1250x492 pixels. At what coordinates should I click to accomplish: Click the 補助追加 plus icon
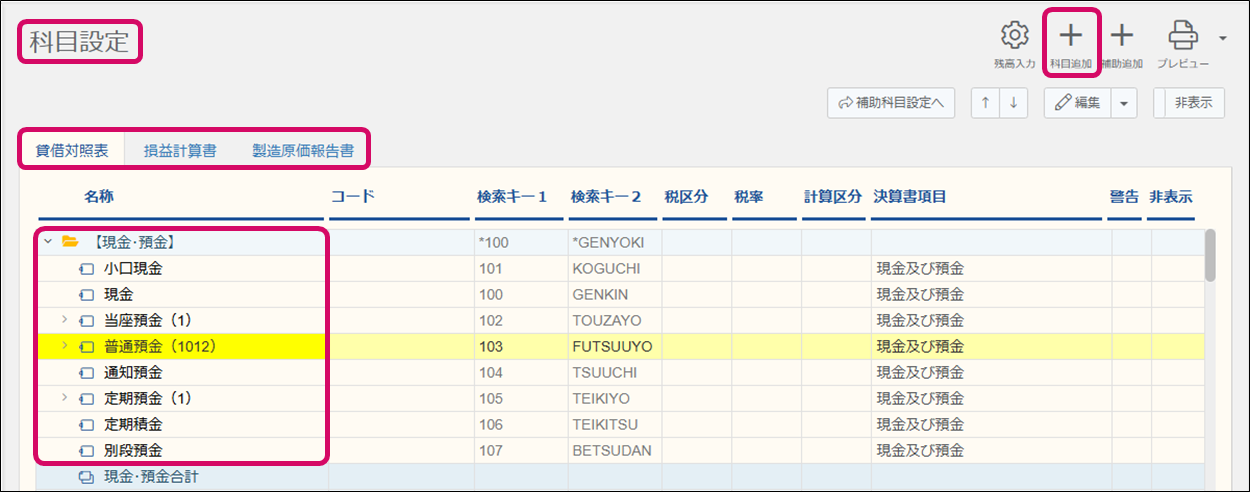tap(1122, 36)
